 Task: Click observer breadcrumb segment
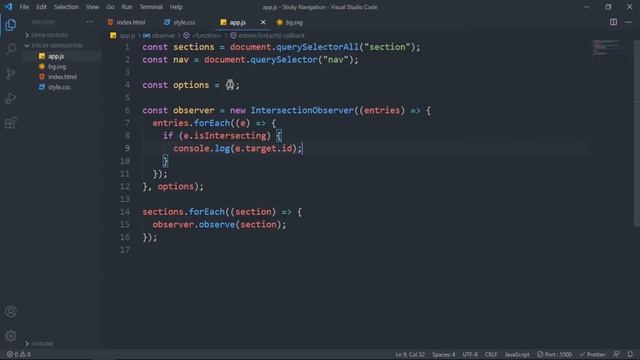pos(163,36)
